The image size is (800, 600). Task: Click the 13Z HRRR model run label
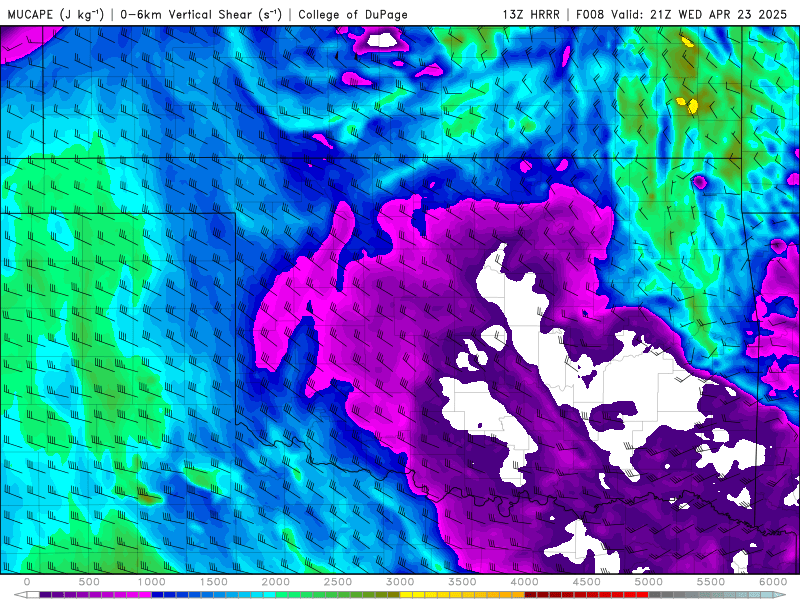point(531,14)
